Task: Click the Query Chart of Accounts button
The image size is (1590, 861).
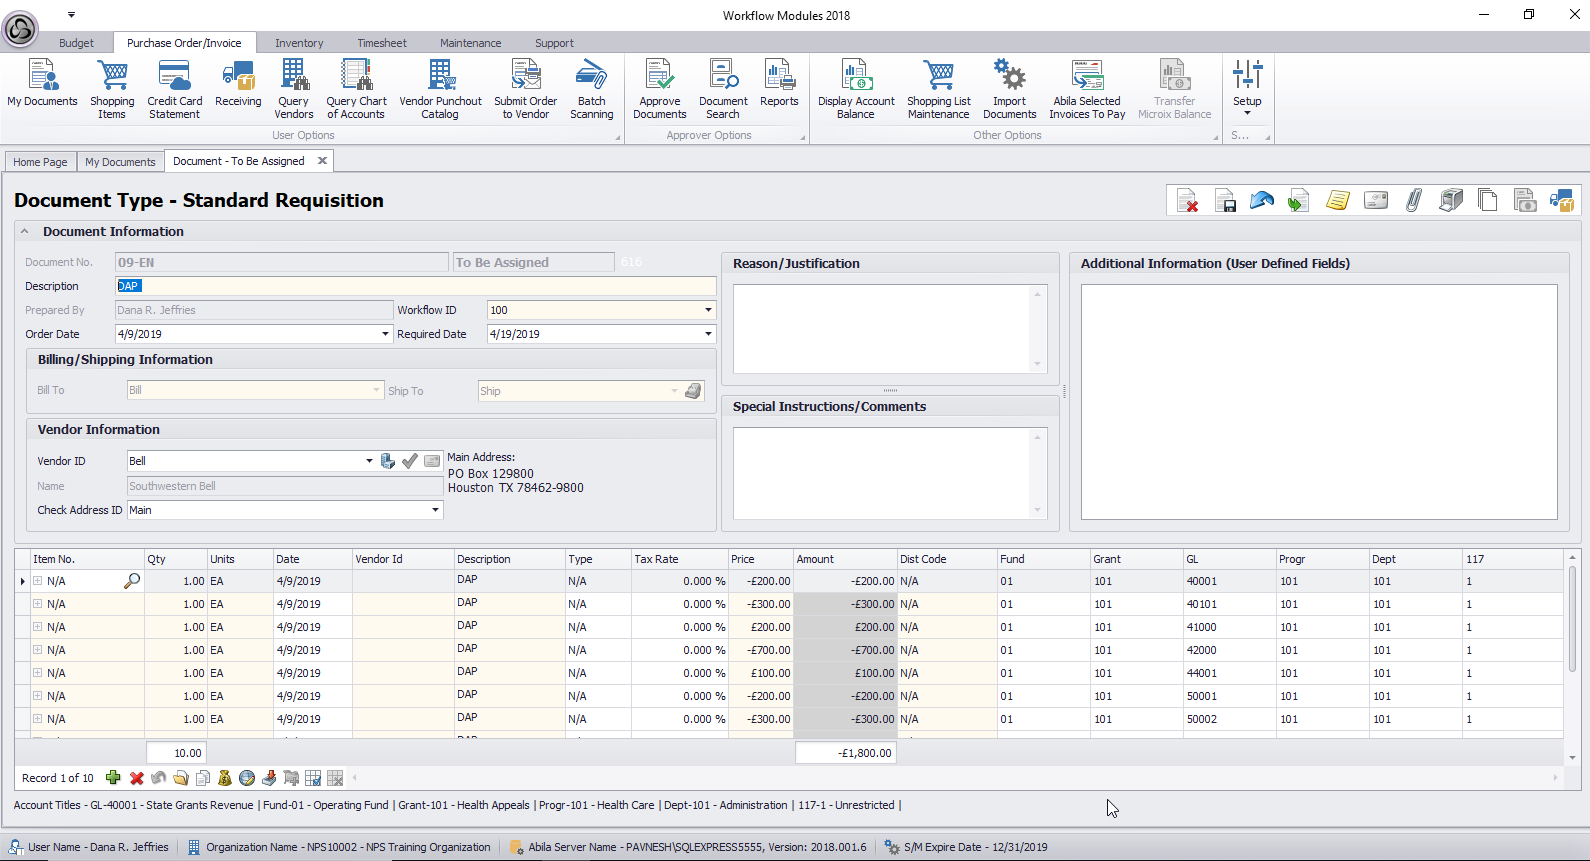Action: (356, 89)
